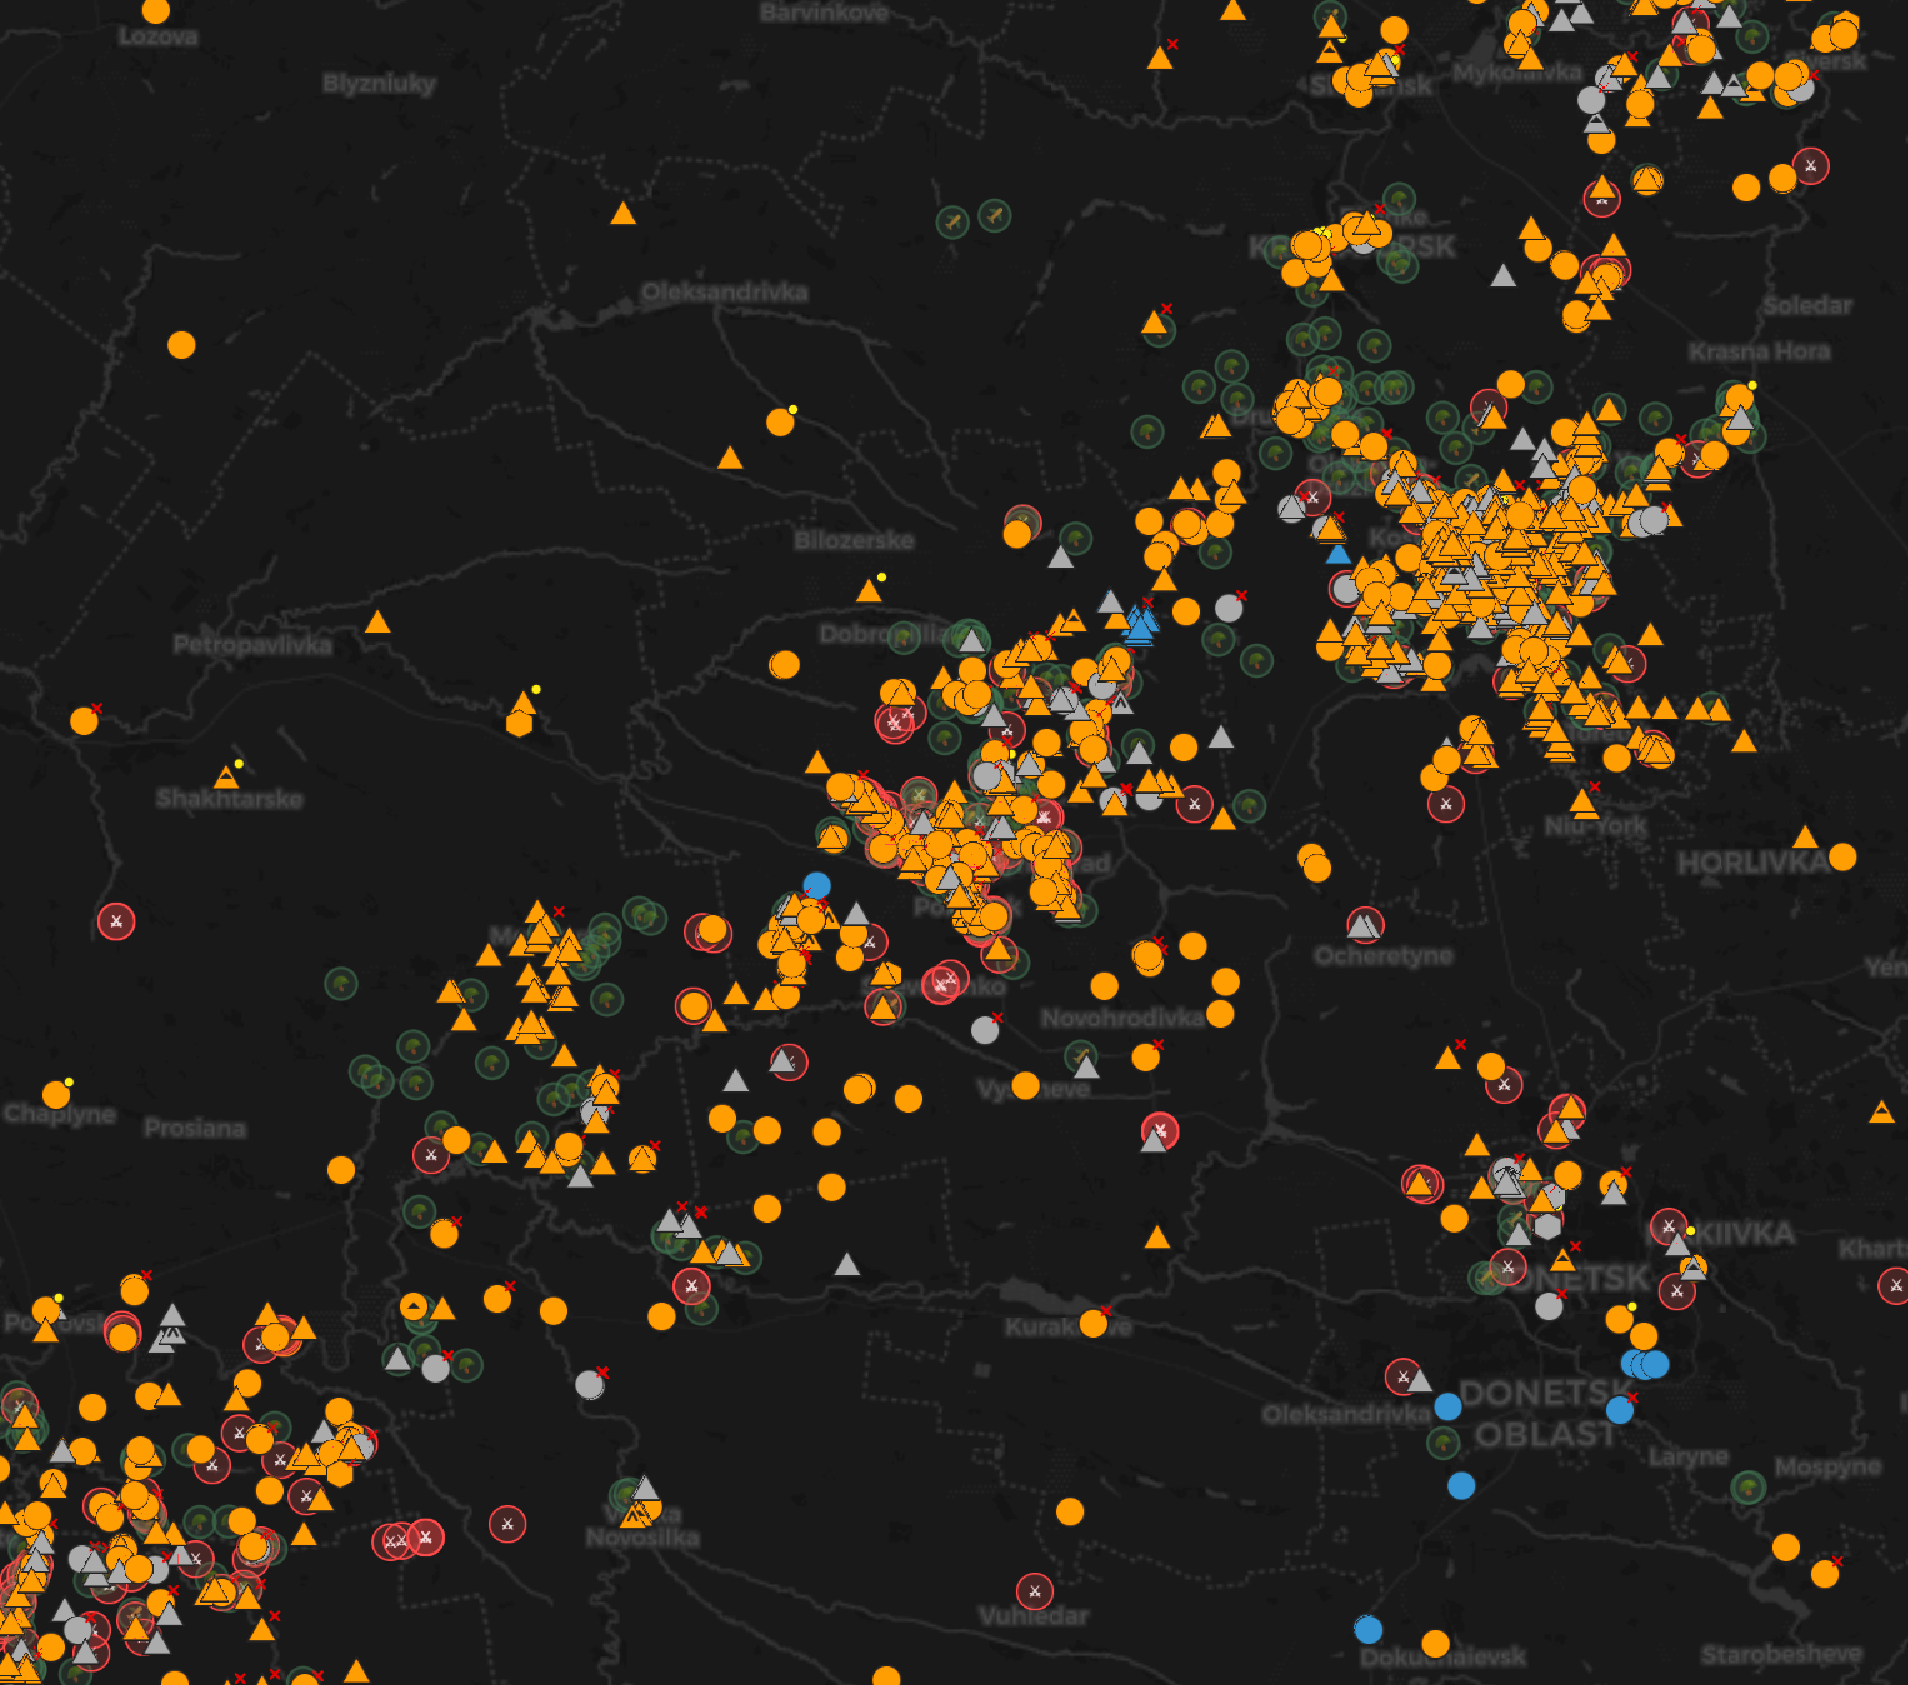The height and width of the screenshot is (1685, 1908).
Task: Select the green circle marker below Mospyne
Action: pos(1748,1488)
